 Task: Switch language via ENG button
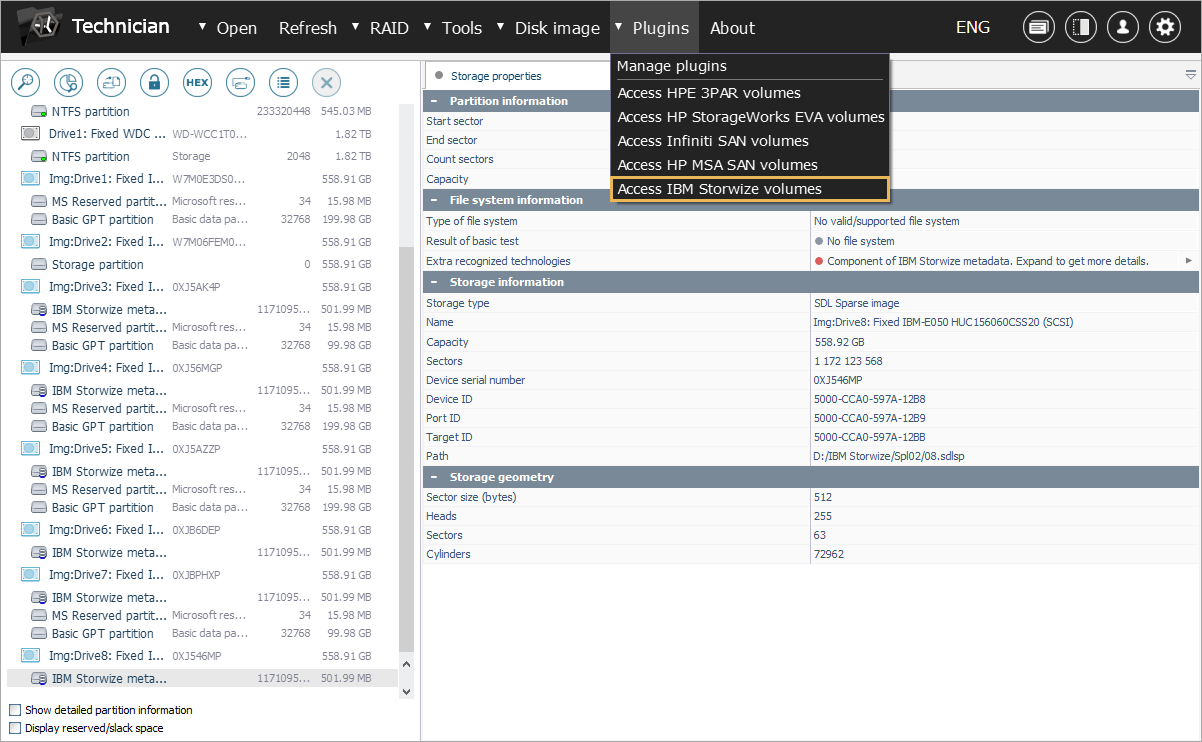[x=972, y=28]
